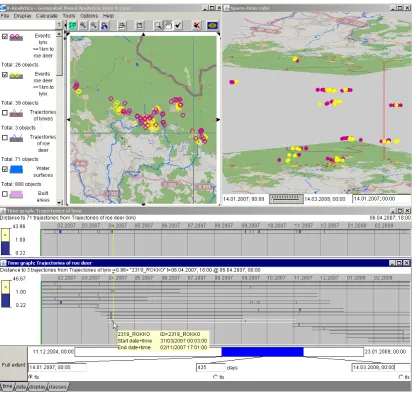Click the Trajectories of roe deer legend symbol
413x395 pixels.
16,138
